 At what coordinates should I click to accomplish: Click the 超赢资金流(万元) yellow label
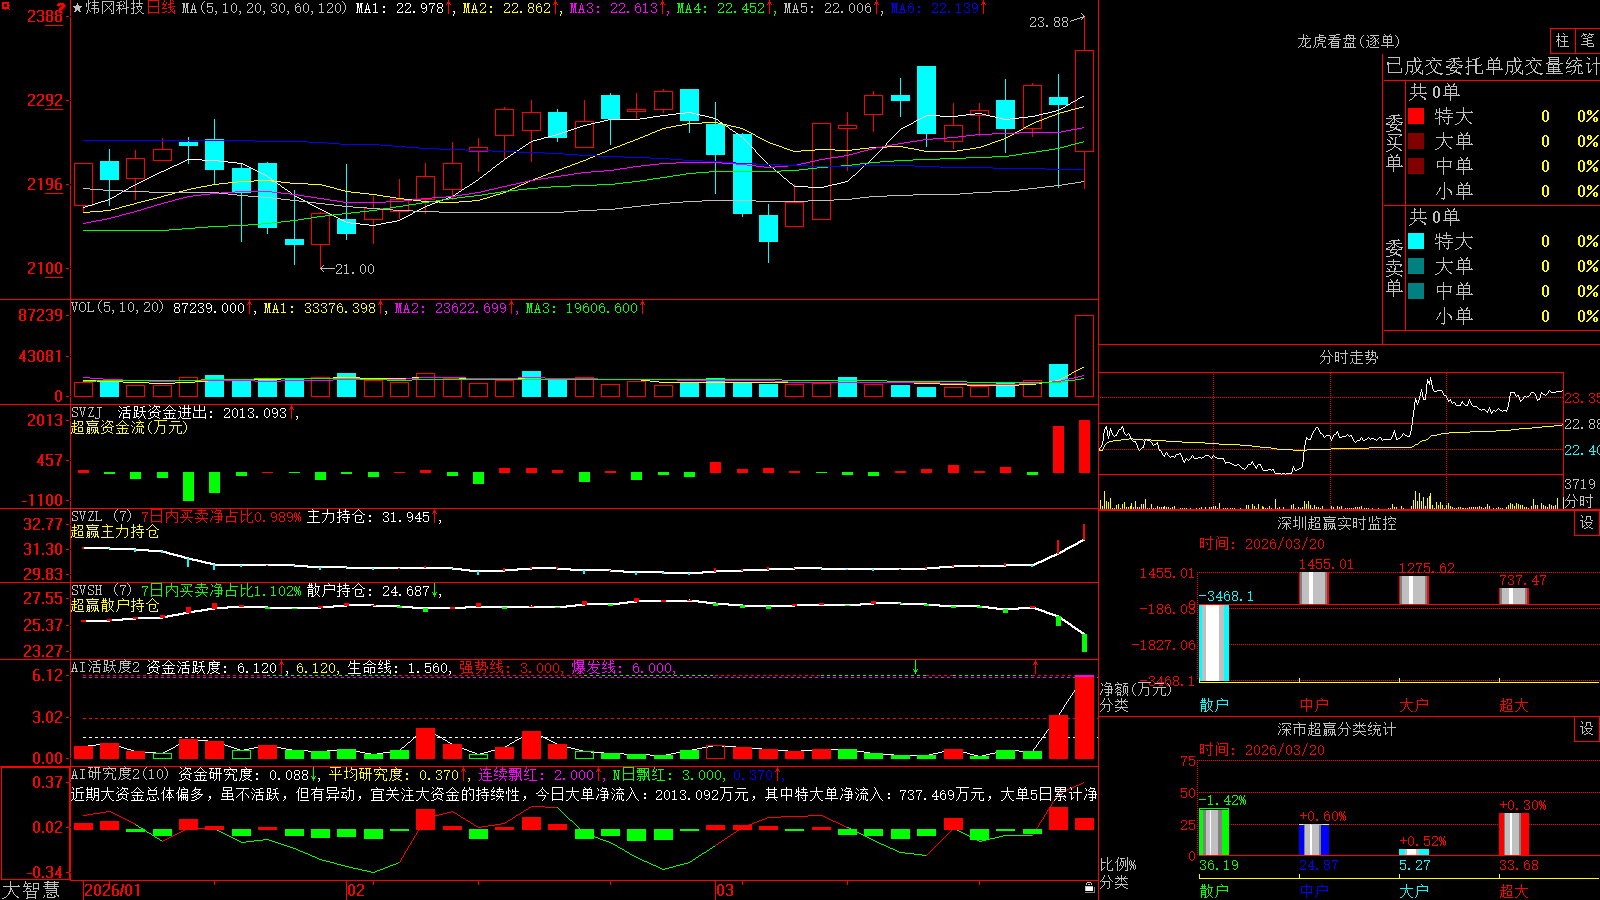pyautogui.click(x=129, y=427)
